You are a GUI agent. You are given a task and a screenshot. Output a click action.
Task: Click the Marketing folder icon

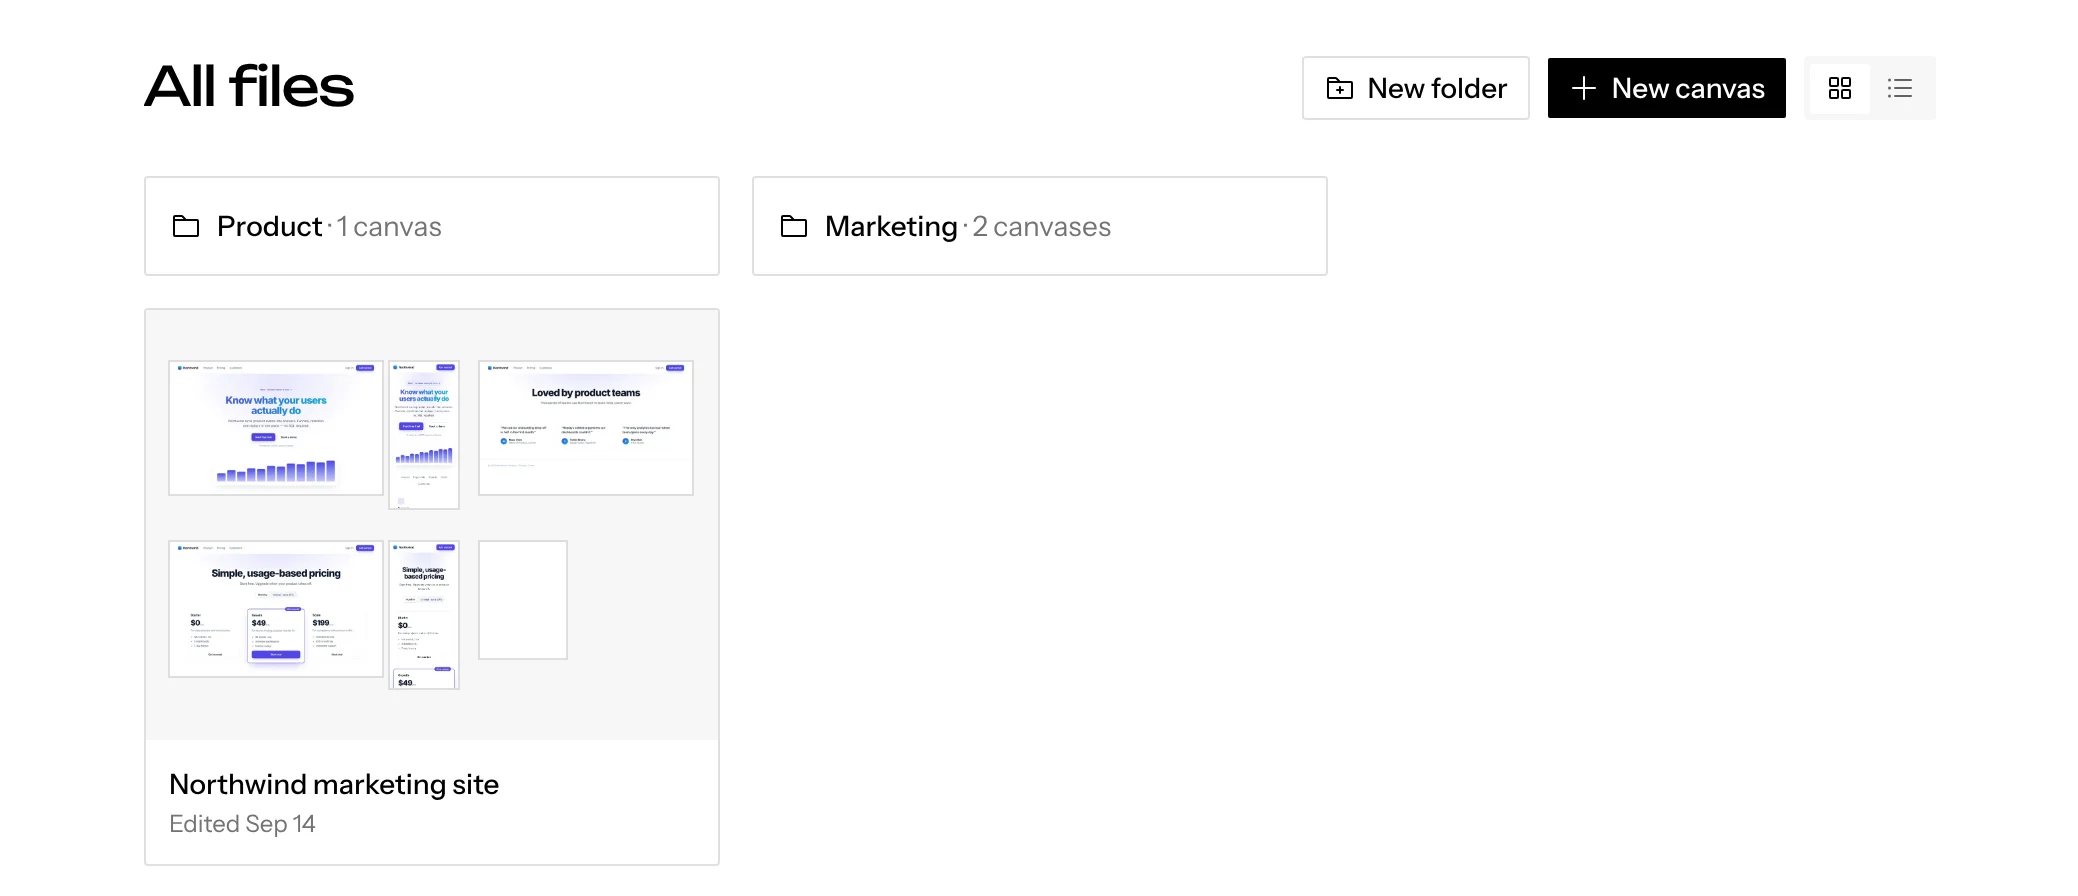tap(794, 226)
